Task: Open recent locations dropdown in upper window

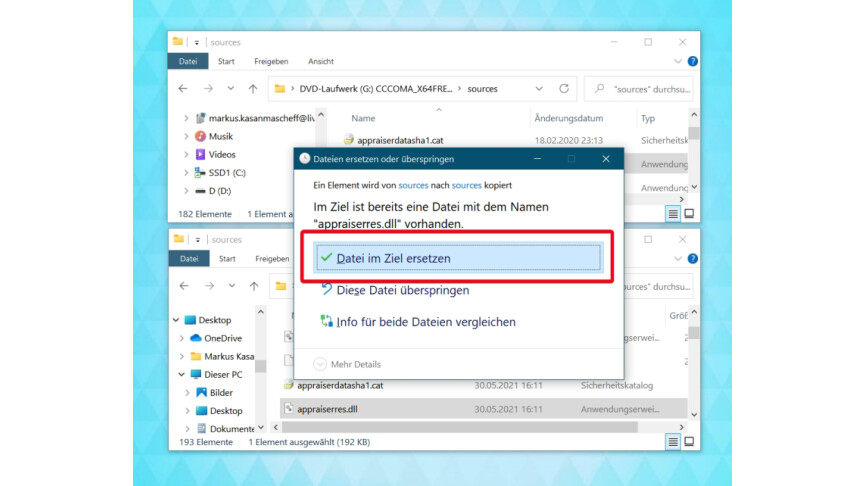Action: pos(231,89)
